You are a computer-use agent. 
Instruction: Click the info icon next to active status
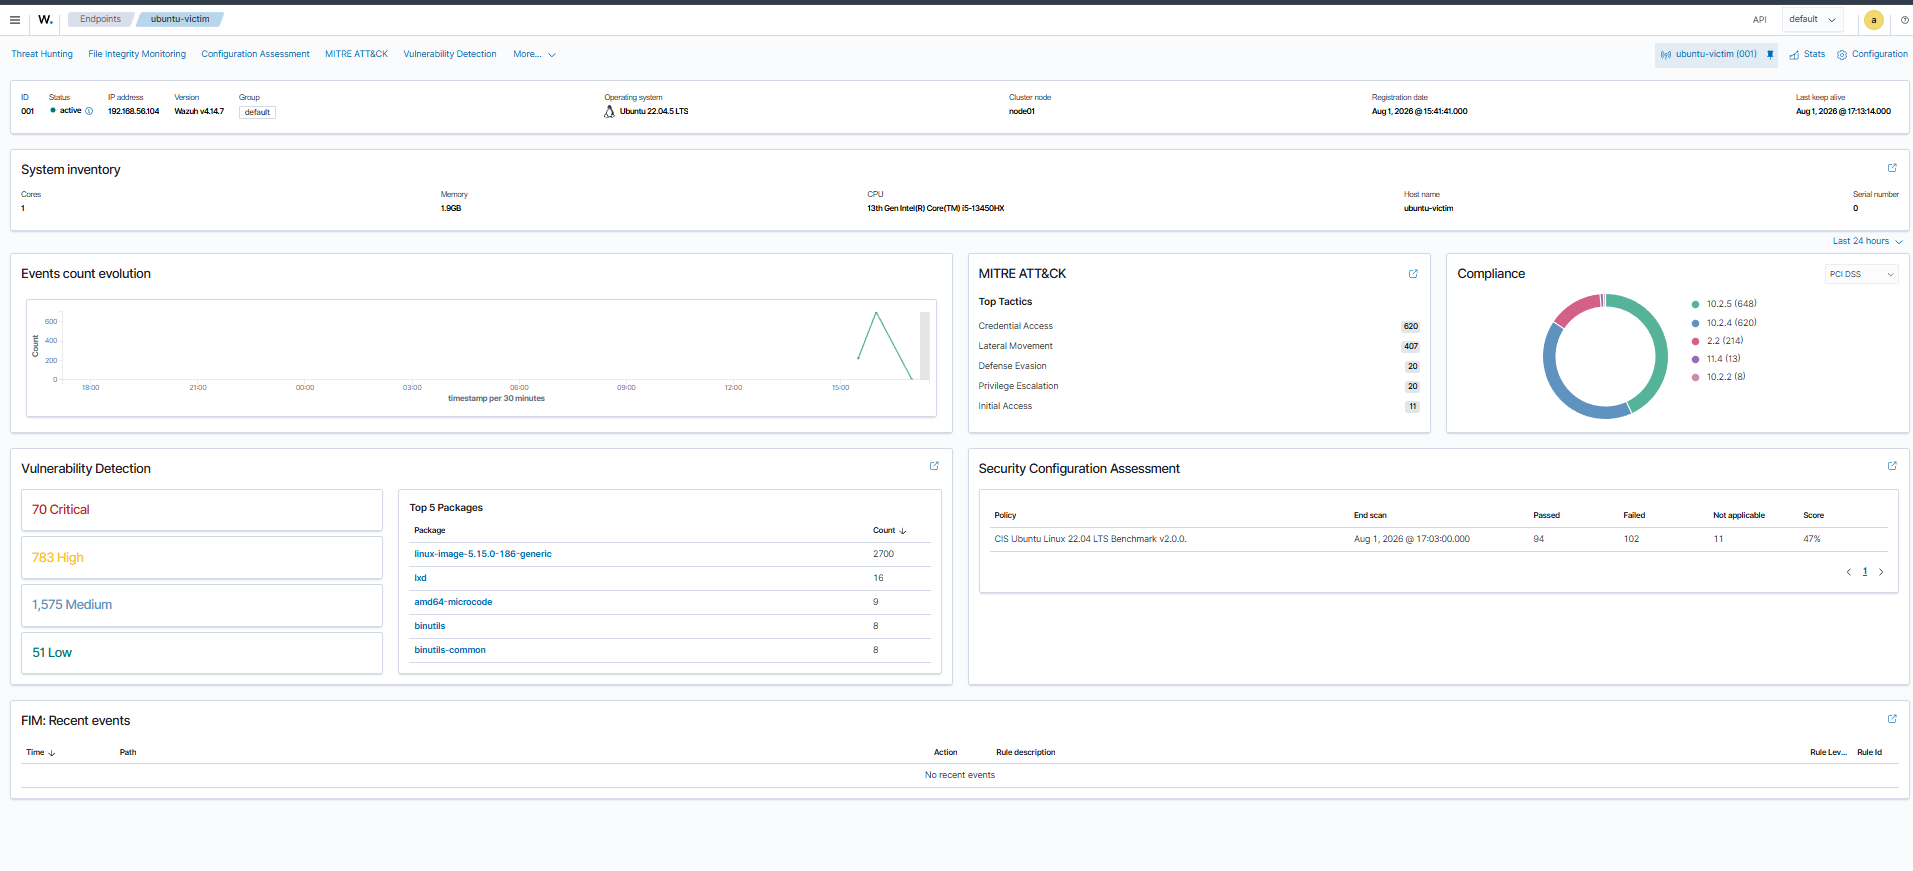89,111
